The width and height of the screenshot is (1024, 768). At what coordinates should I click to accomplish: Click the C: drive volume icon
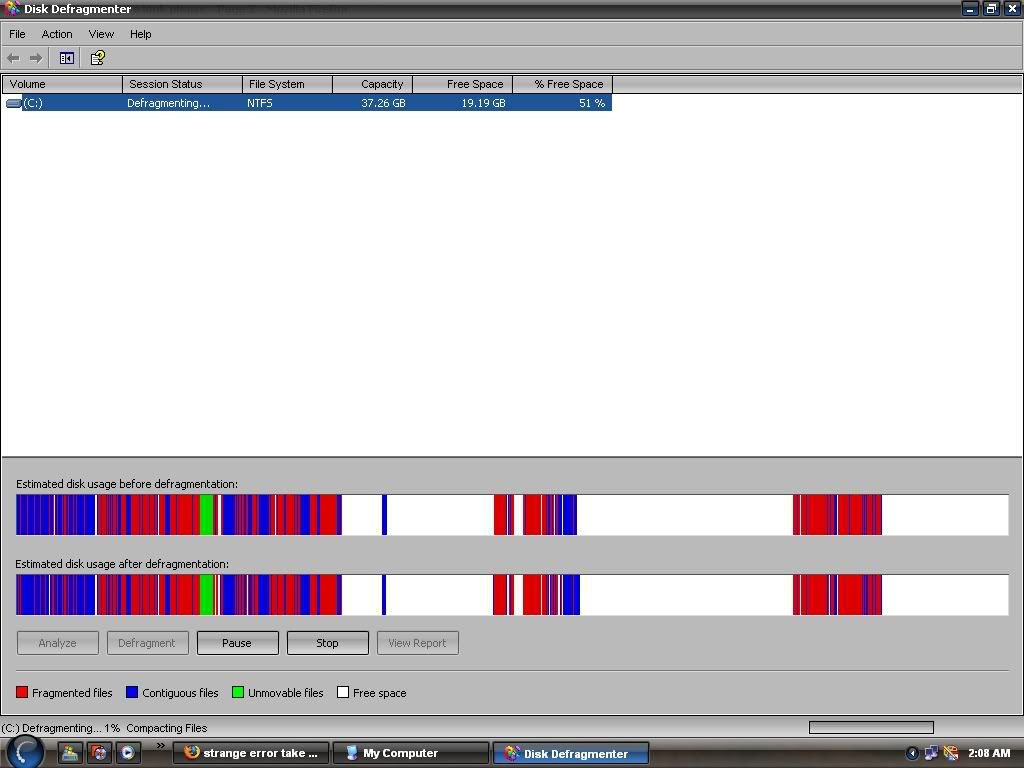pyautogui.click(x=14, y=103)
